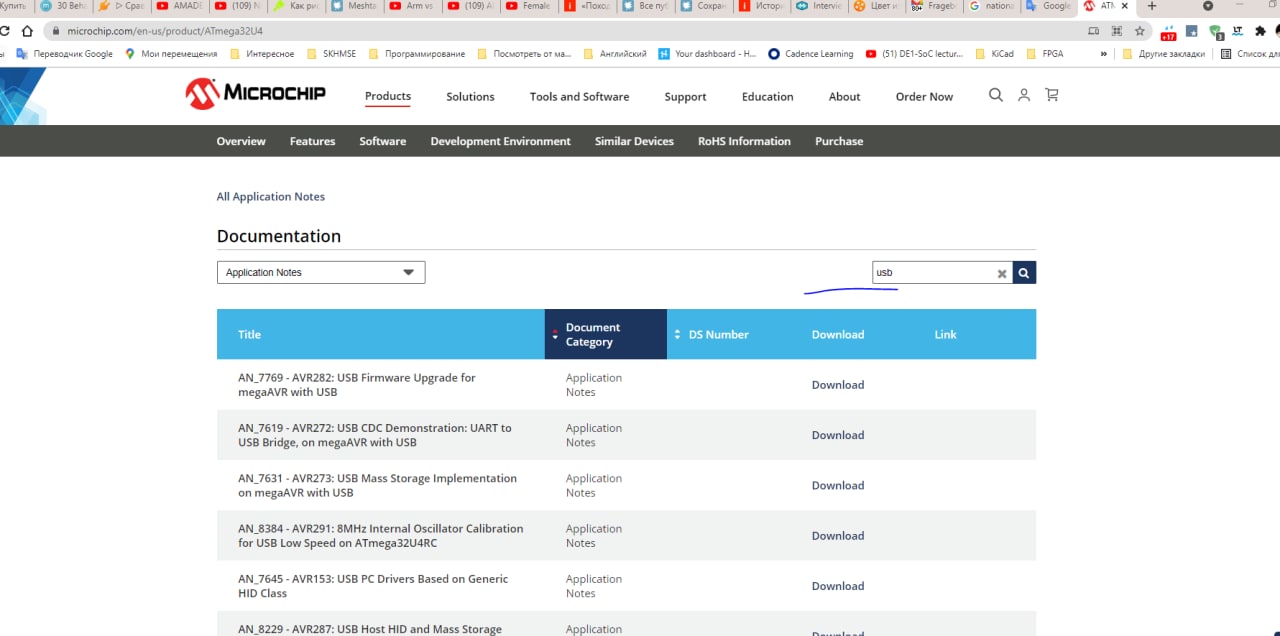Download AN_7631 AVR273 Mass Storage note
This screenshot has width=1280, height=636.
[837, 485]
